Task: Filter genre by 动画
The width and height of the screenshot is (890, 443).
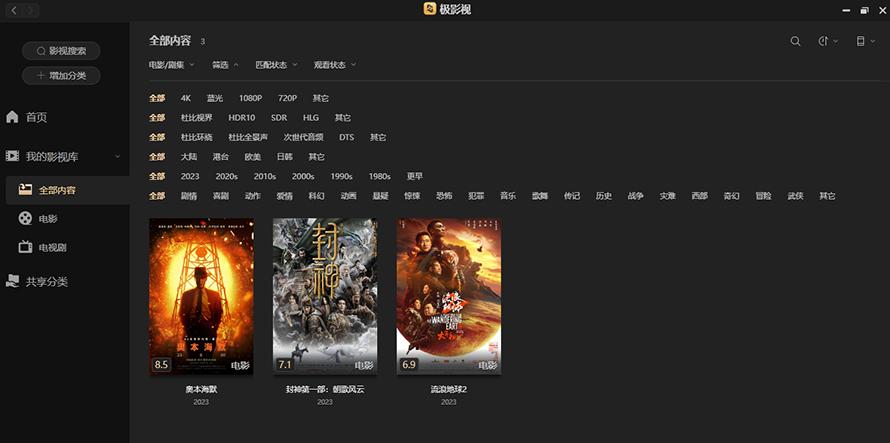Action: [349, 196]
